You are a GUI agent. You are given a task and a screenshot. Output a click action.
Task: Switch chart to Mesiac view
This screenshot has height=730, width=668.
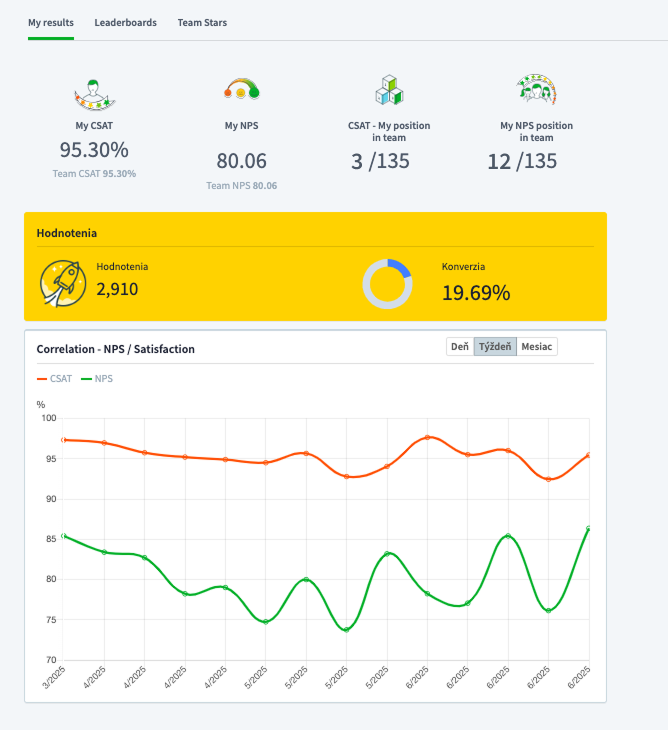point(537,346)
